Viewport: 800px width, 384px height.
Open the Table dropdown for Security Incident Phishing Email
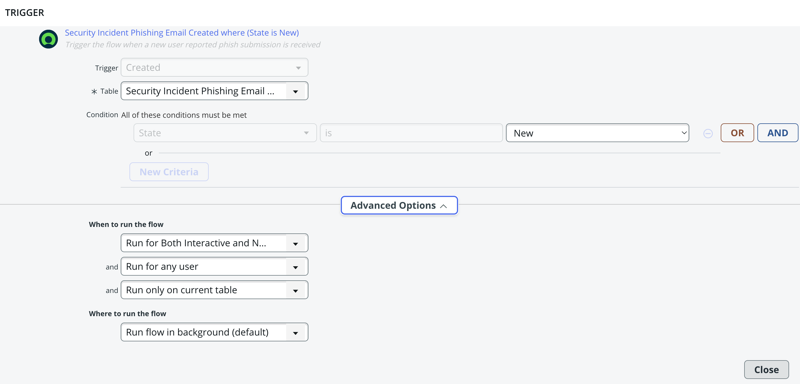pyautogui.click(x=214, y=91)
